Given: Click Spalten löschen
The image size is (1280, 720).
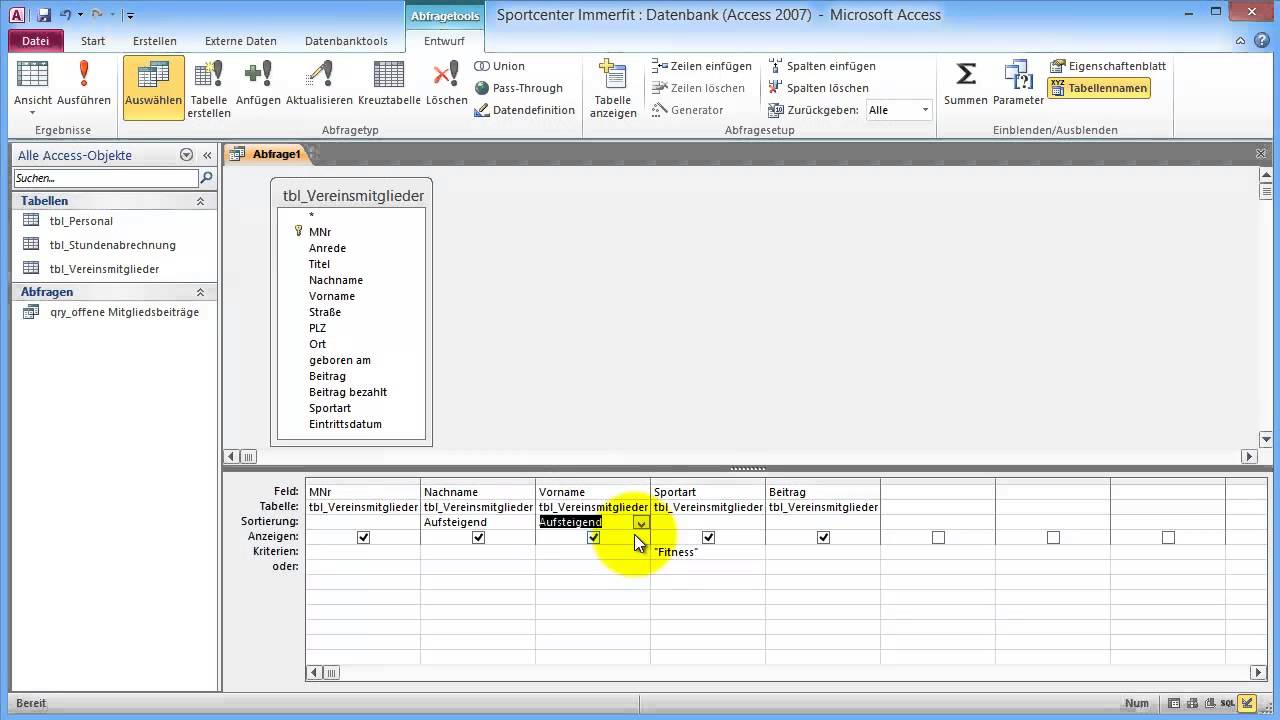Looking at the screenshot, I should (x=819, y=88).
